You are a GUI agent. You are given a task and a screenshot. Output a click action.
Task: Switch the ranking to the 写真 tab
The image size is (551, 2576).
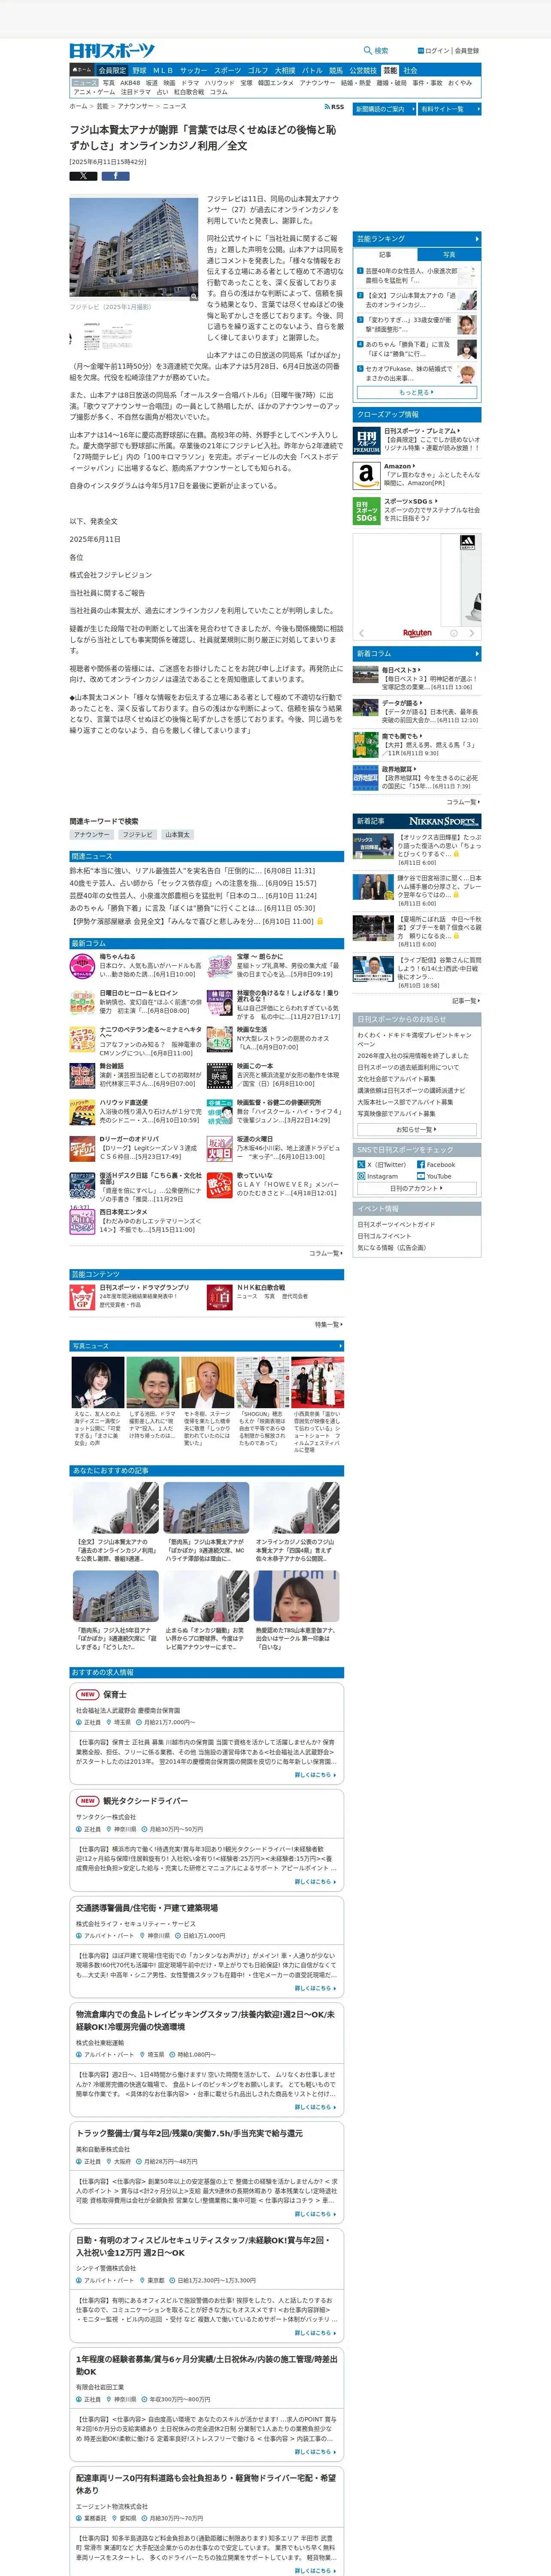[449, 255]
